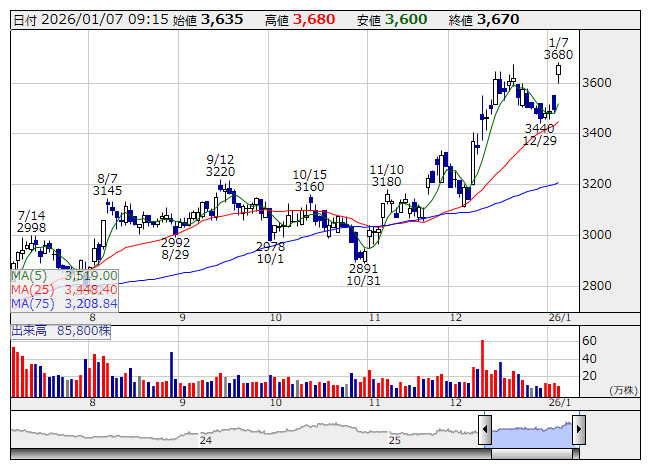The image size is (653, 470).
Task: Click the 24 year marker in overview
Action: click(206, 440)
